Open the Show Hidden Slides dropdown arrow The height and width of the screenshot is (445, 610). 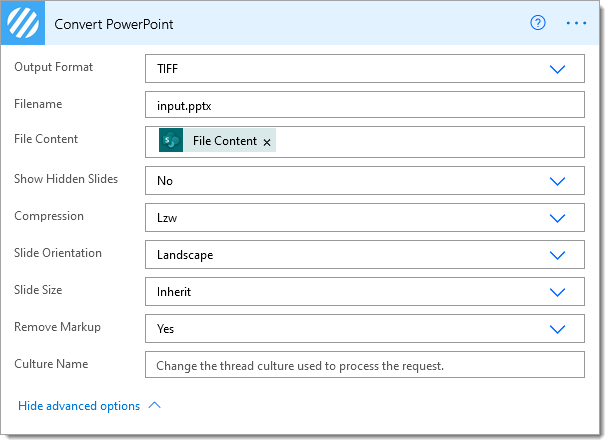point(557,181)
